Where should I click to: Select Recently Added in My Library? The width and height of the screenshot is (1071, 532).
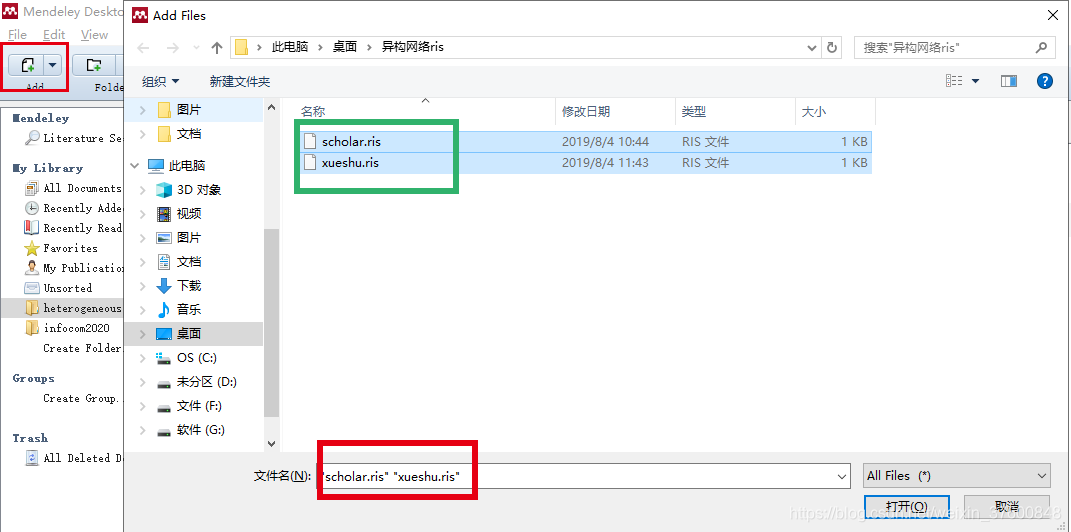coord(74,208)
